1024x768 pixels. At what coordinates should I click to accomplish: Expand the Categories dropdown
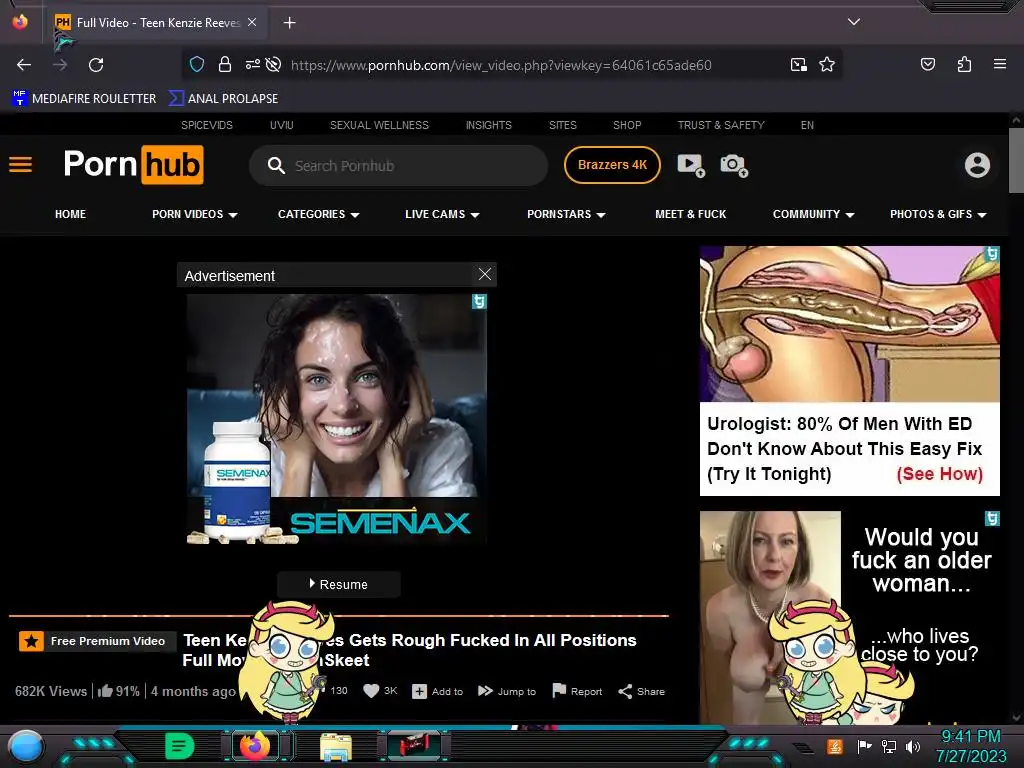(x=319, y=214)
